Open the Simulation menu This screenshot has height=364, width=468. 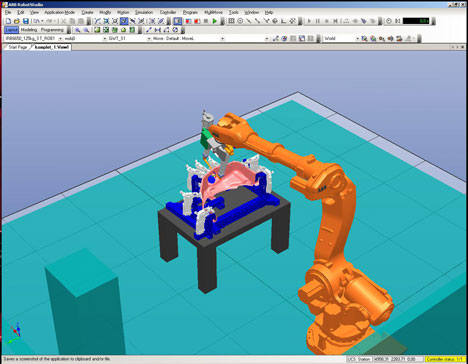(144, 12)
